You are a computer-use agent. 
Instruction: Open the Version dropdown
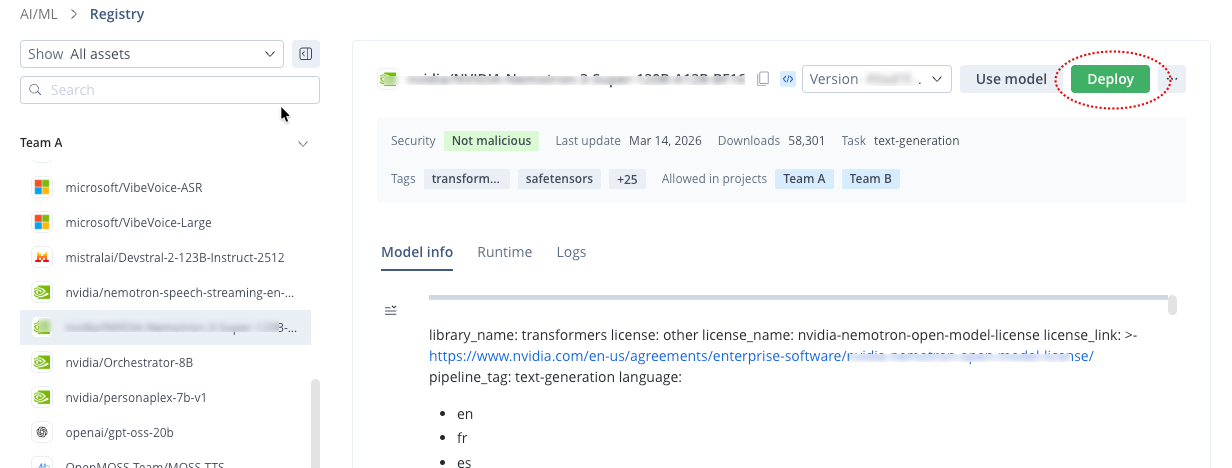click(877, 79)
